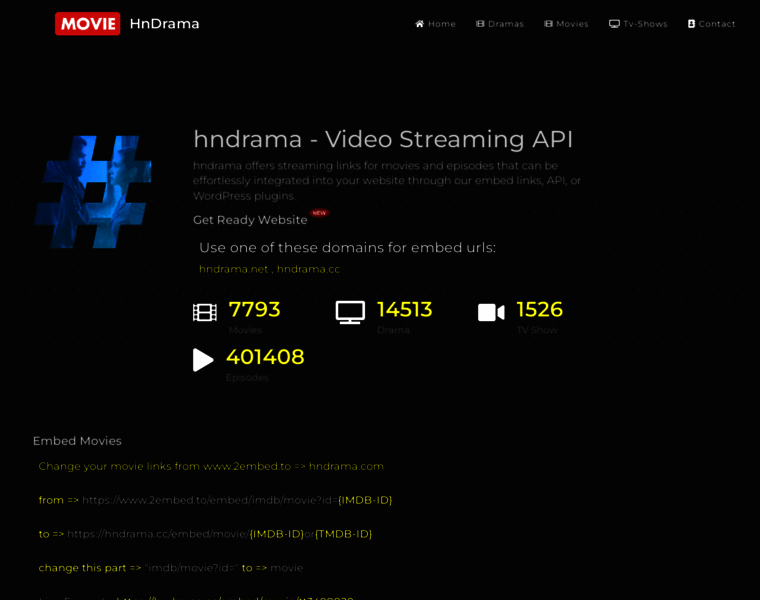Viewport: 760px width, 600px height.
Task: Open the Get Ready Website link
Action: pyautogui.click(x=250, y=220)
